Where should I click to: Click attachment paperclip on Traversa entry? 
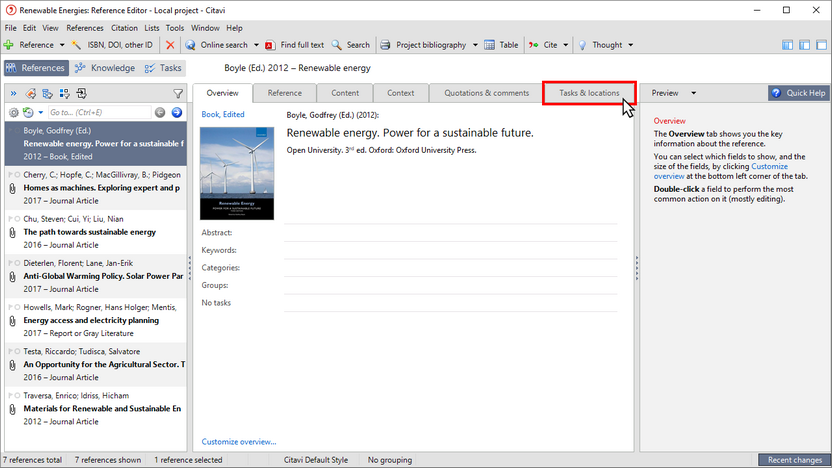coord(13,409)
